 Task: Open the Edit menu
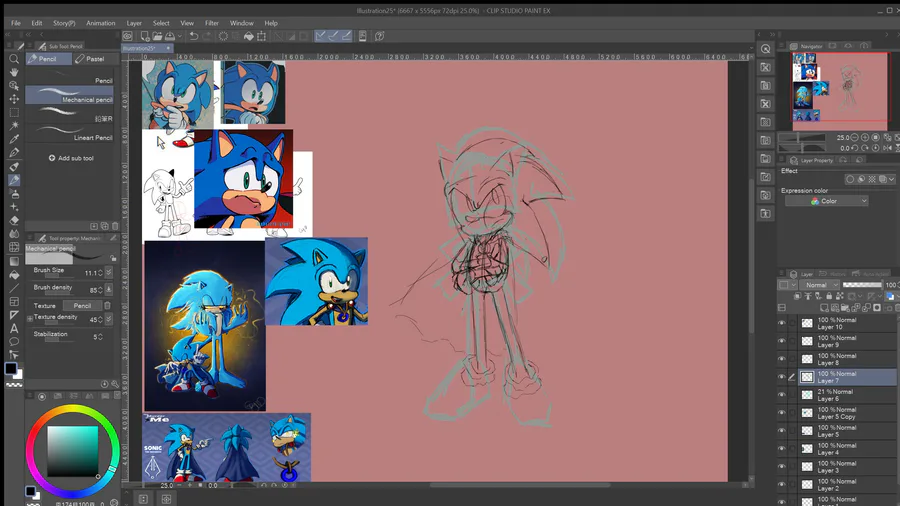[x=37, y=23]
